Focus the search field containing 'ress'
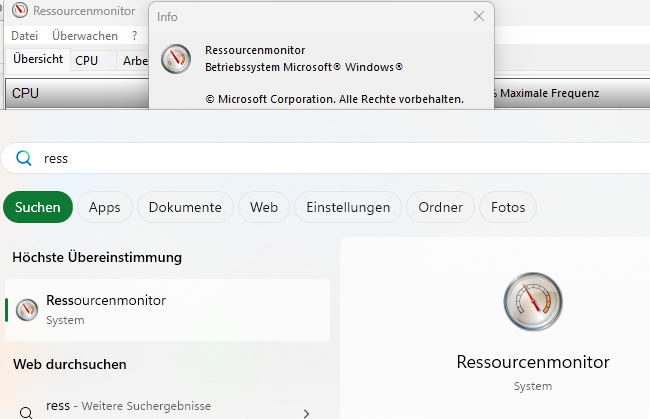This screenshot has height=419, width=650. pos(325,158)
